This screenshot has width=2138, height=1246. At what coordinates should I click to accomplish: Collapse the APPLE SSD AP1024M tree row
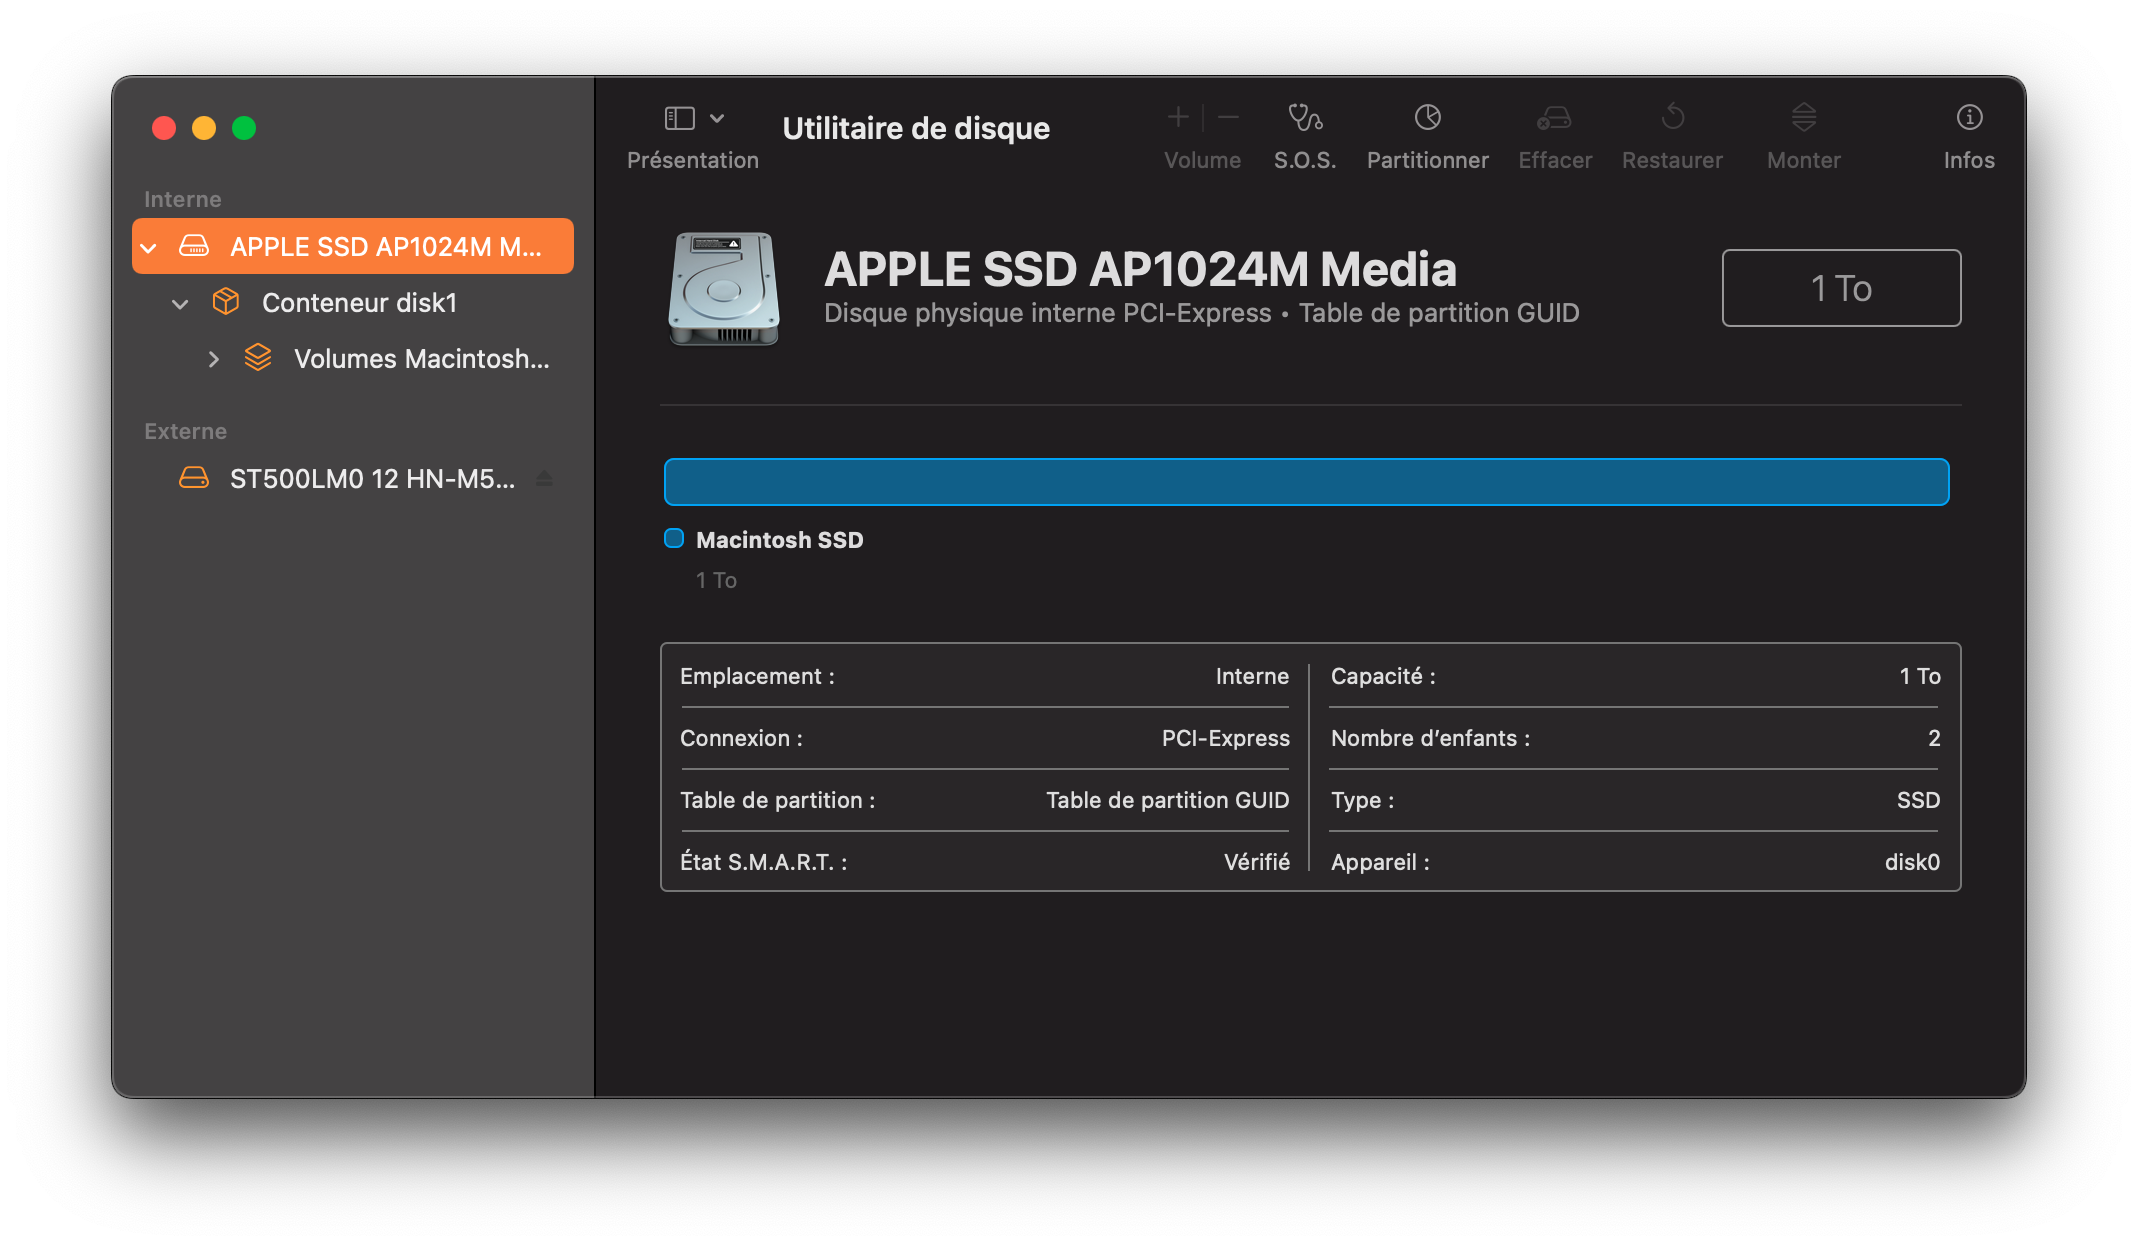tap(149, 247)
